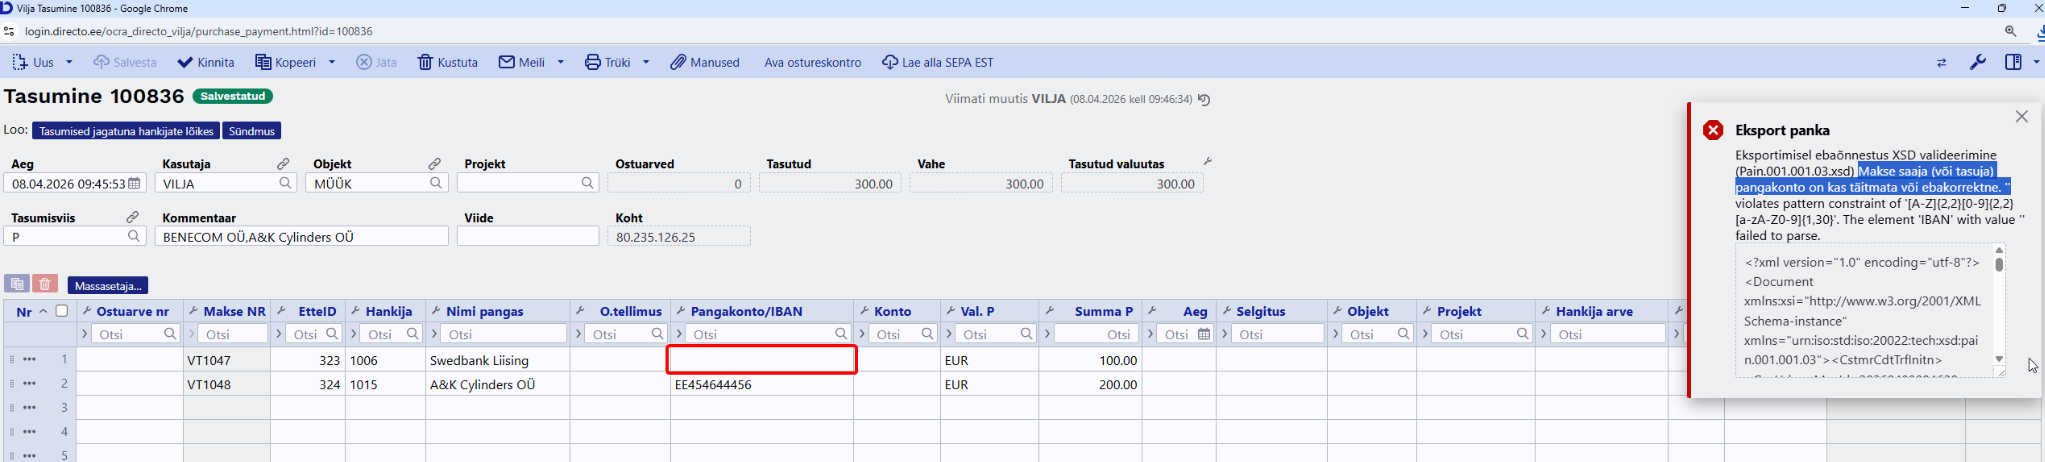This screenshot has width=2045, height=462.
Task: Open the Manused attachments paperclip
Action: pyautogui.click(x=705, y=62)
